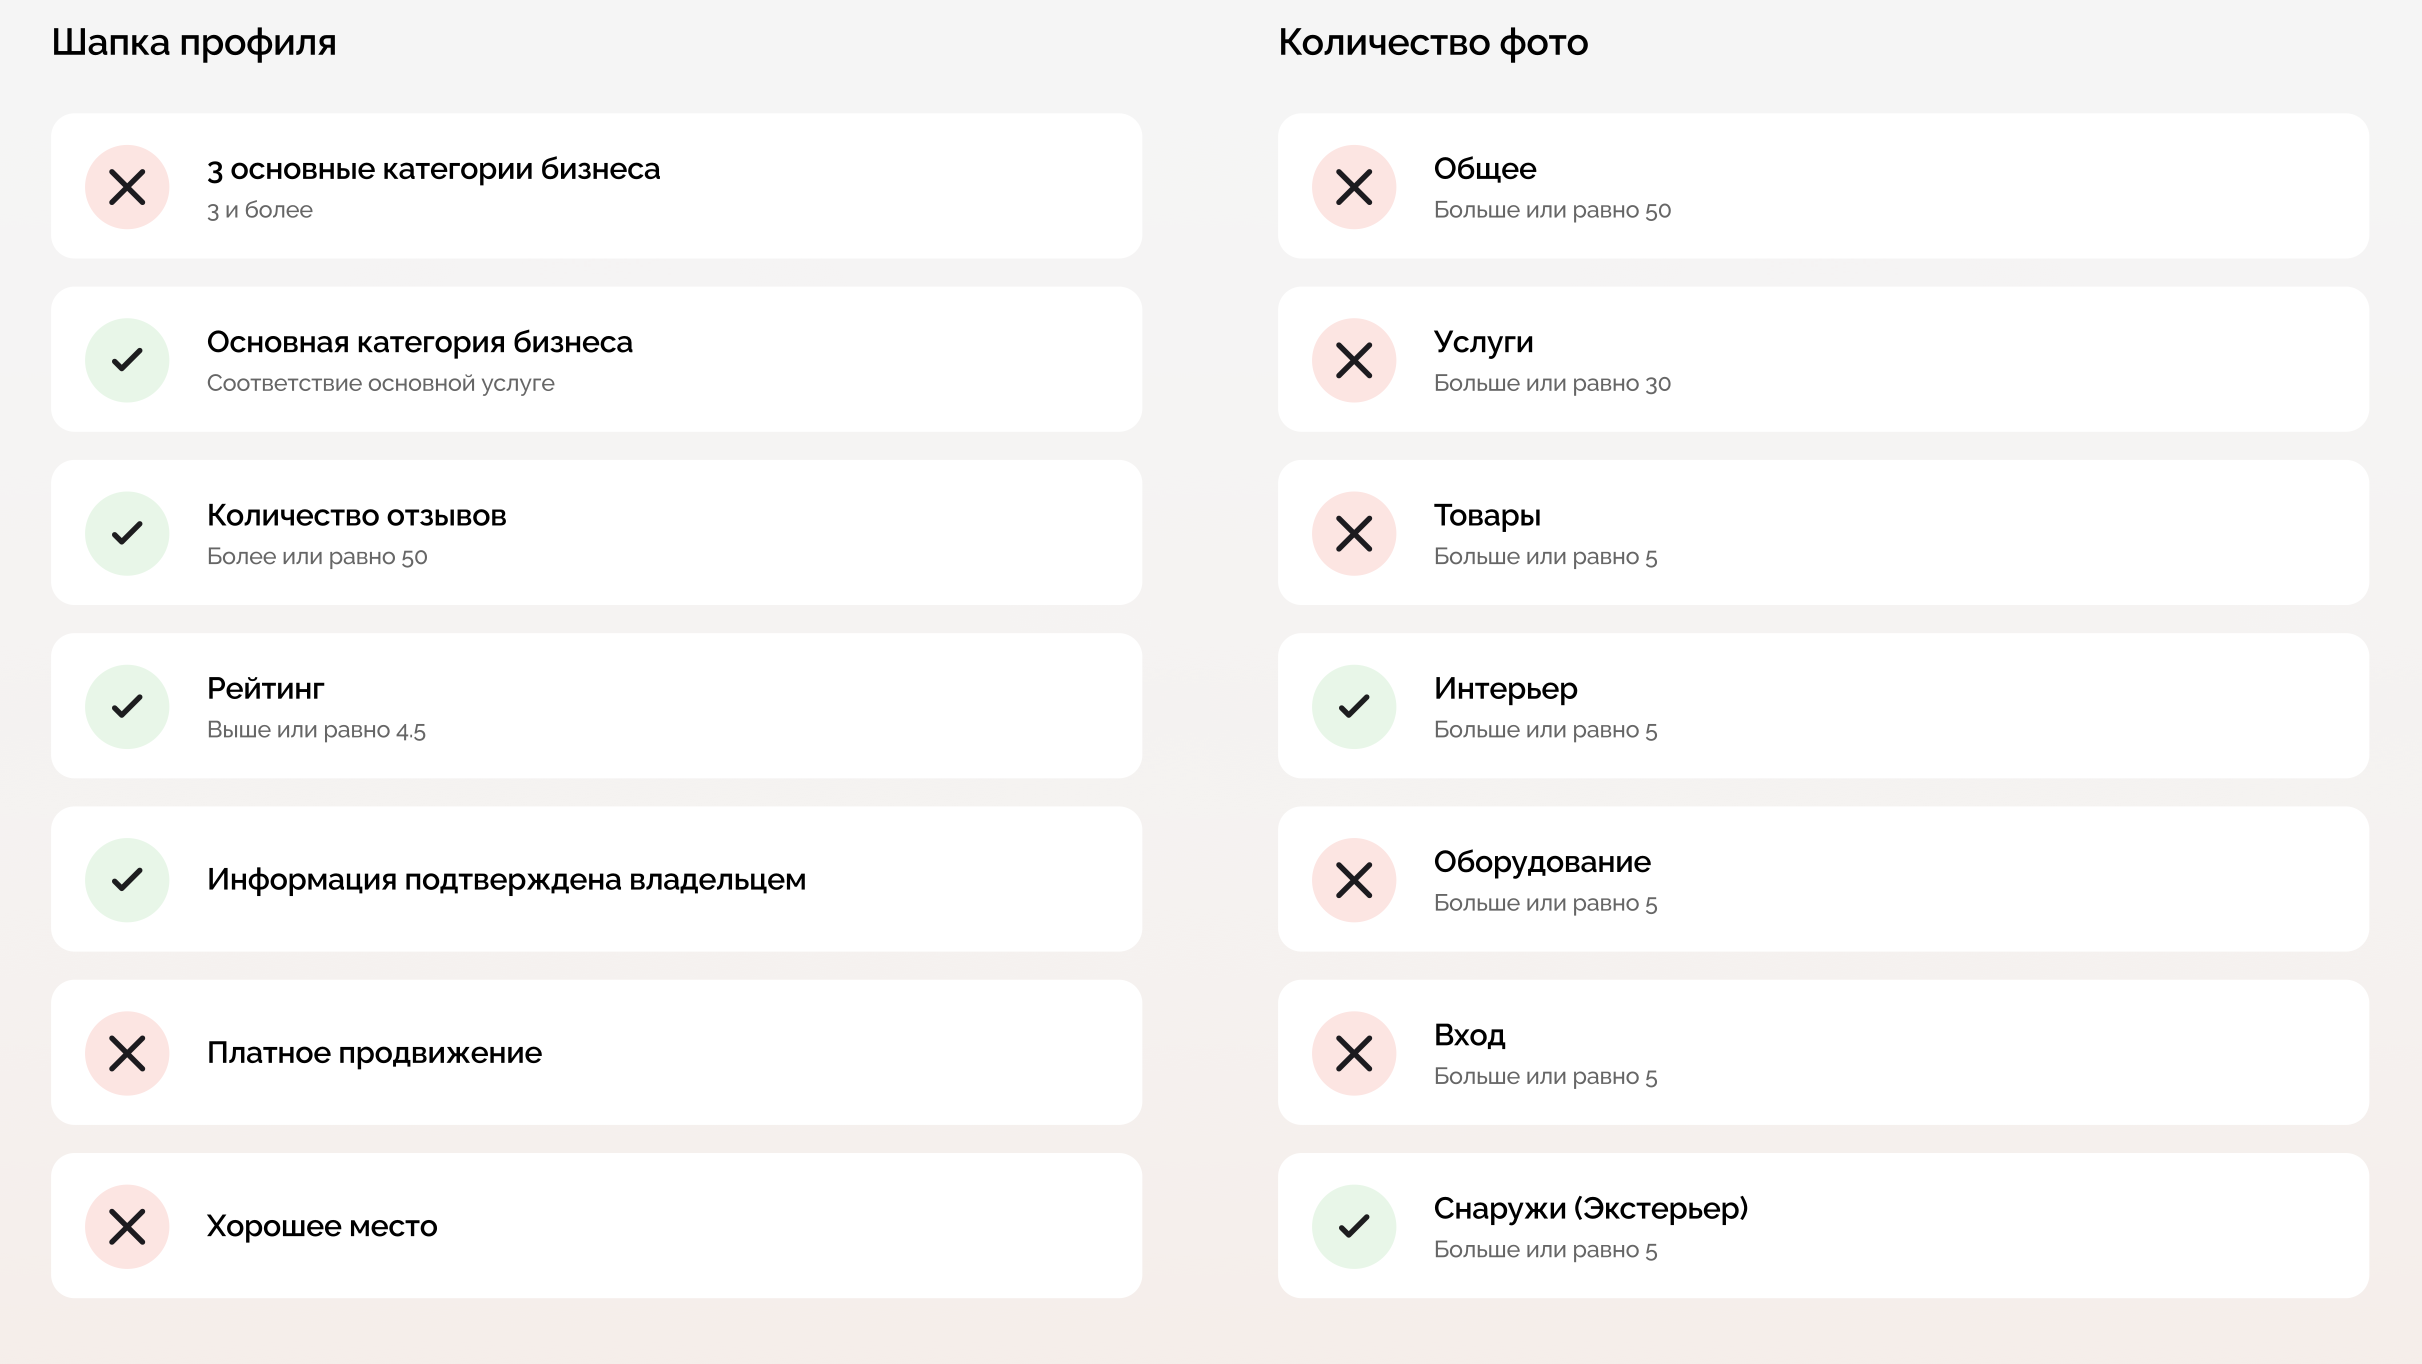This screenshot has height=1364, width=2422.
Task: Click the 'Хорошее место' label text
Action: [322, 1226]
